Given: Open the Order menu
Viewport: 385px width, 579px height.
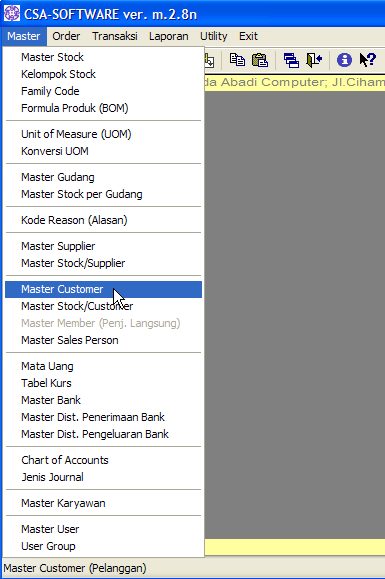Looking at the screenshot, I should (x=66, y=36).
